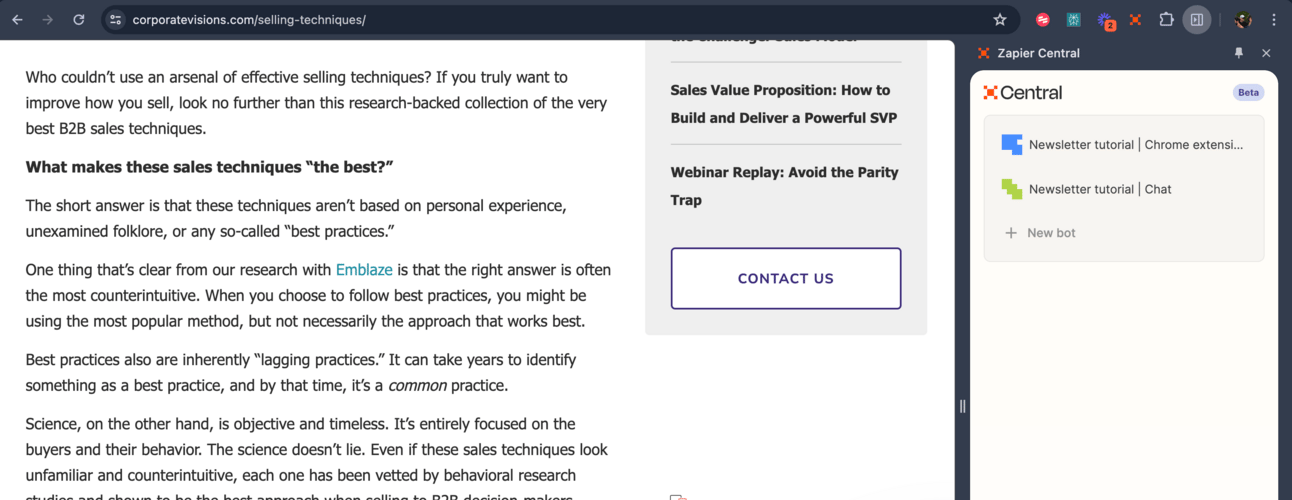This screenshot has width=1292, height=500.
Task: Bookmark this page with the star icon
Action: pyautogui.click(x=1000, y=19)
